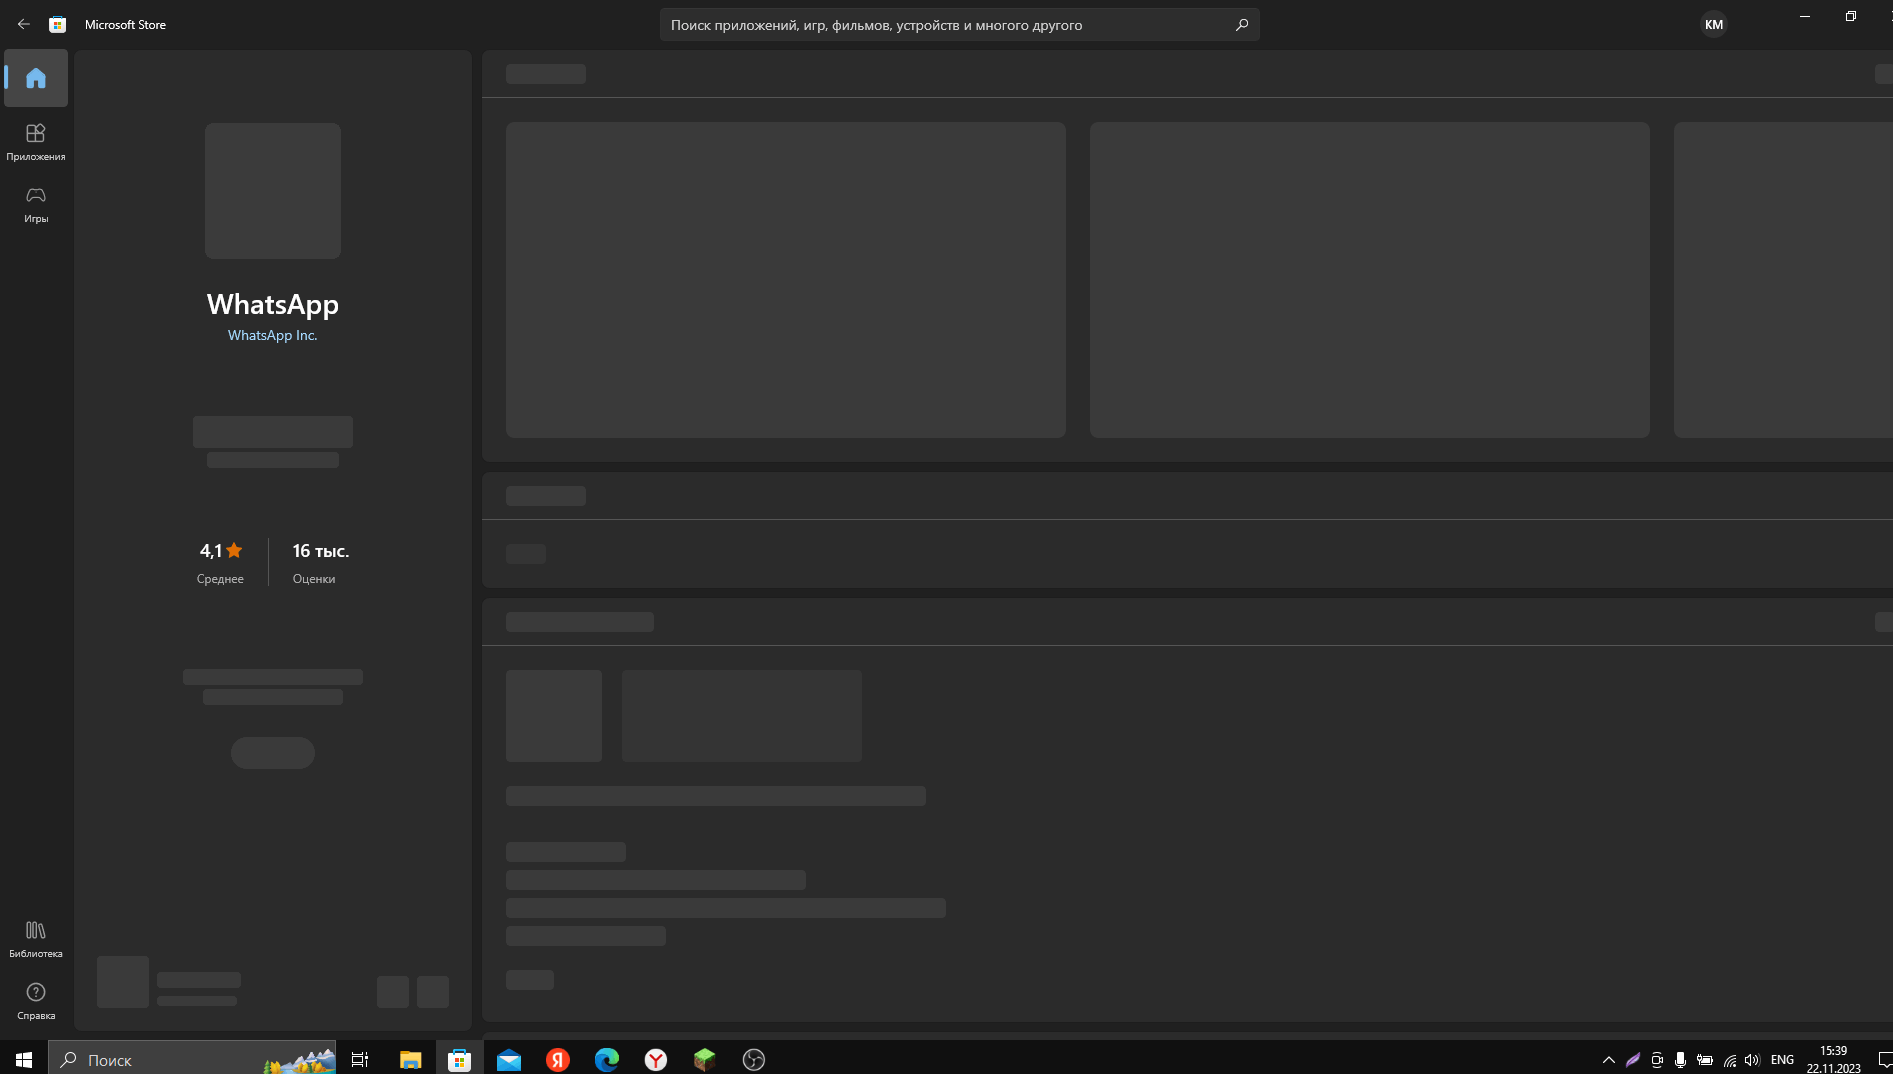The image size is (1893, 1074).
Task: Open network status tray icon
Action: point(1729,1059)
